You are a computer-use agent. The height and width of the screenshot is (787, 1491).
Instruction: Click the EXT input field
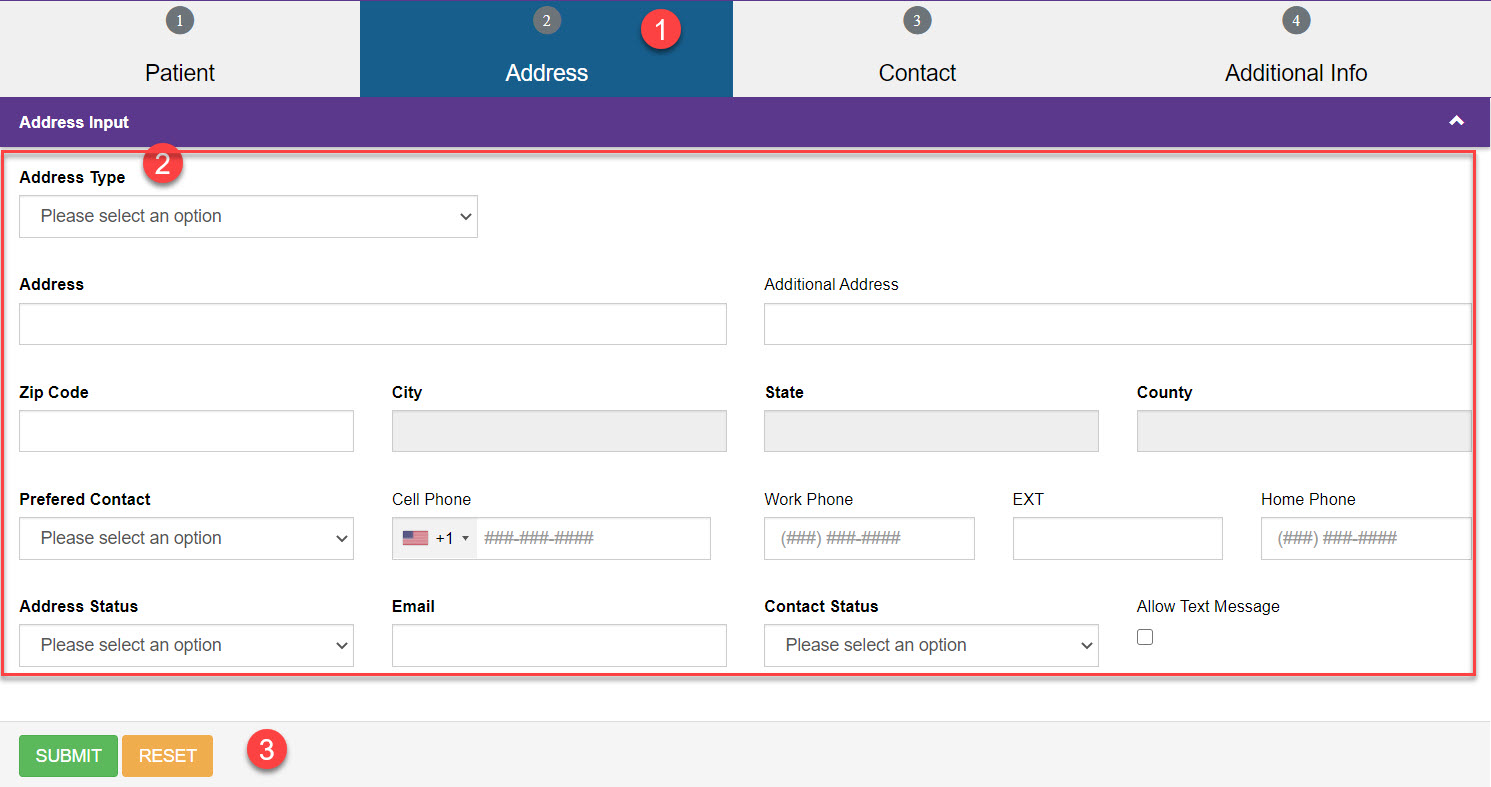coord(1118,538)
